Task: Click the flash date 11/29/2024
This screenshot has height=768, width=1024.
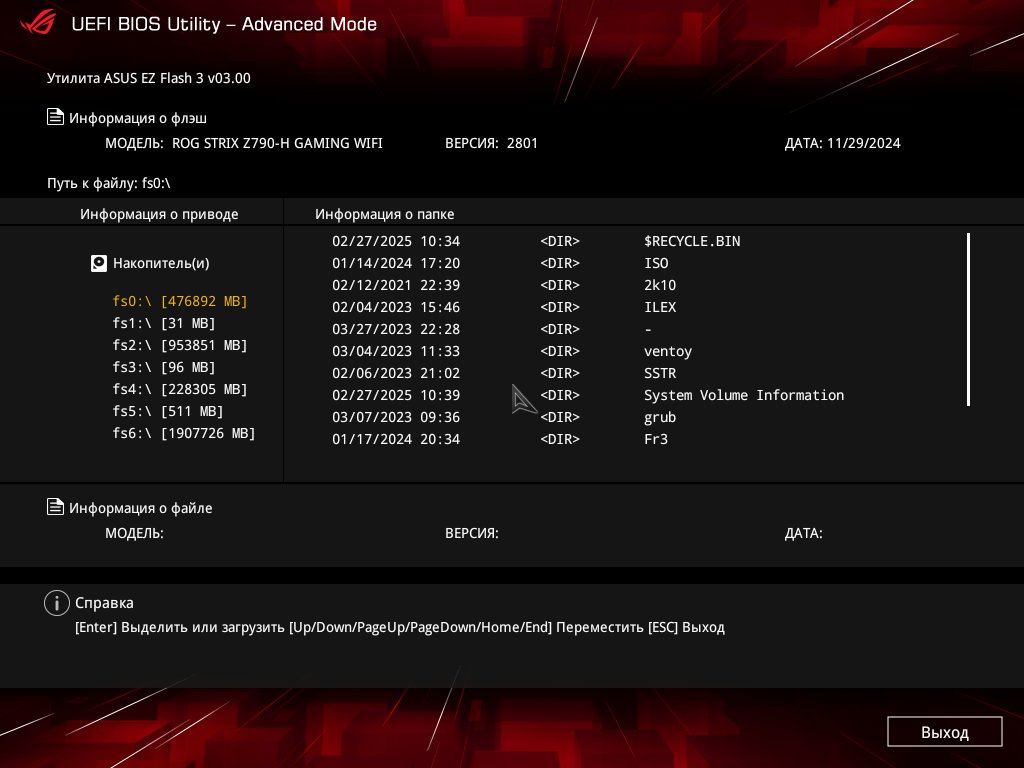Action: pos(863,143)
